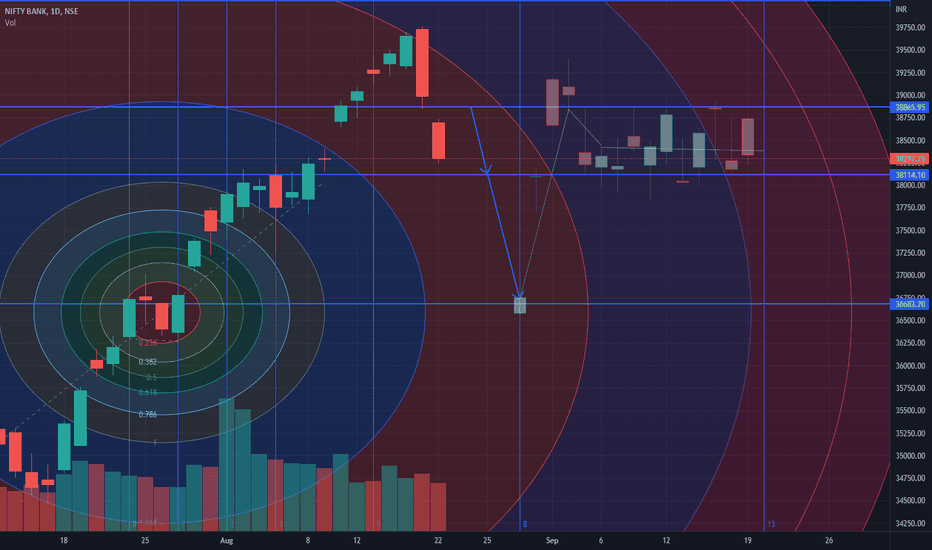Click the NIFTY BANK, 1D, NSE symbol title
This screenshot has width=932, height=550.
pos(41,11)
